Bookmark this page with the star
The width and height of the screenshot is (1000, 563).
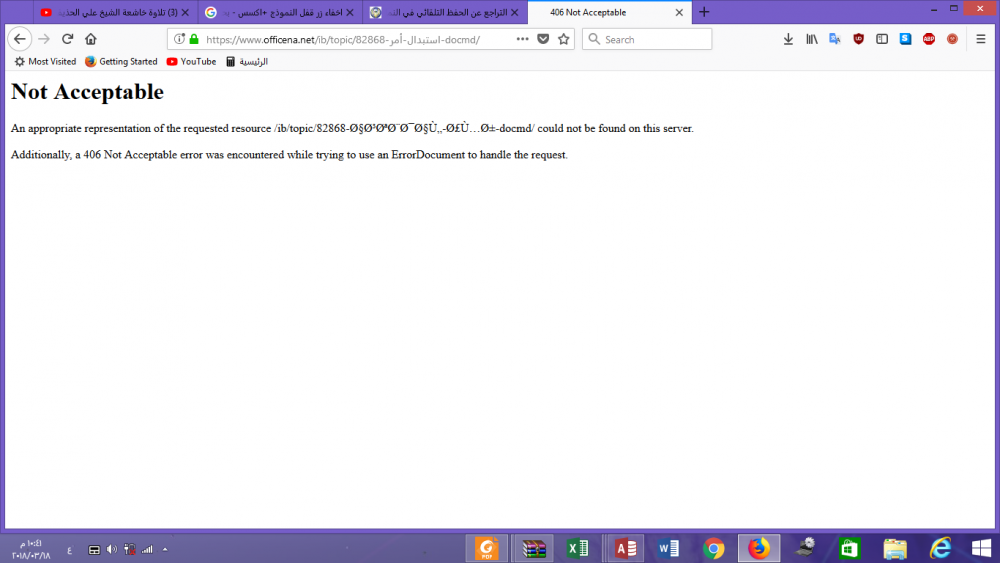[564, 39]
